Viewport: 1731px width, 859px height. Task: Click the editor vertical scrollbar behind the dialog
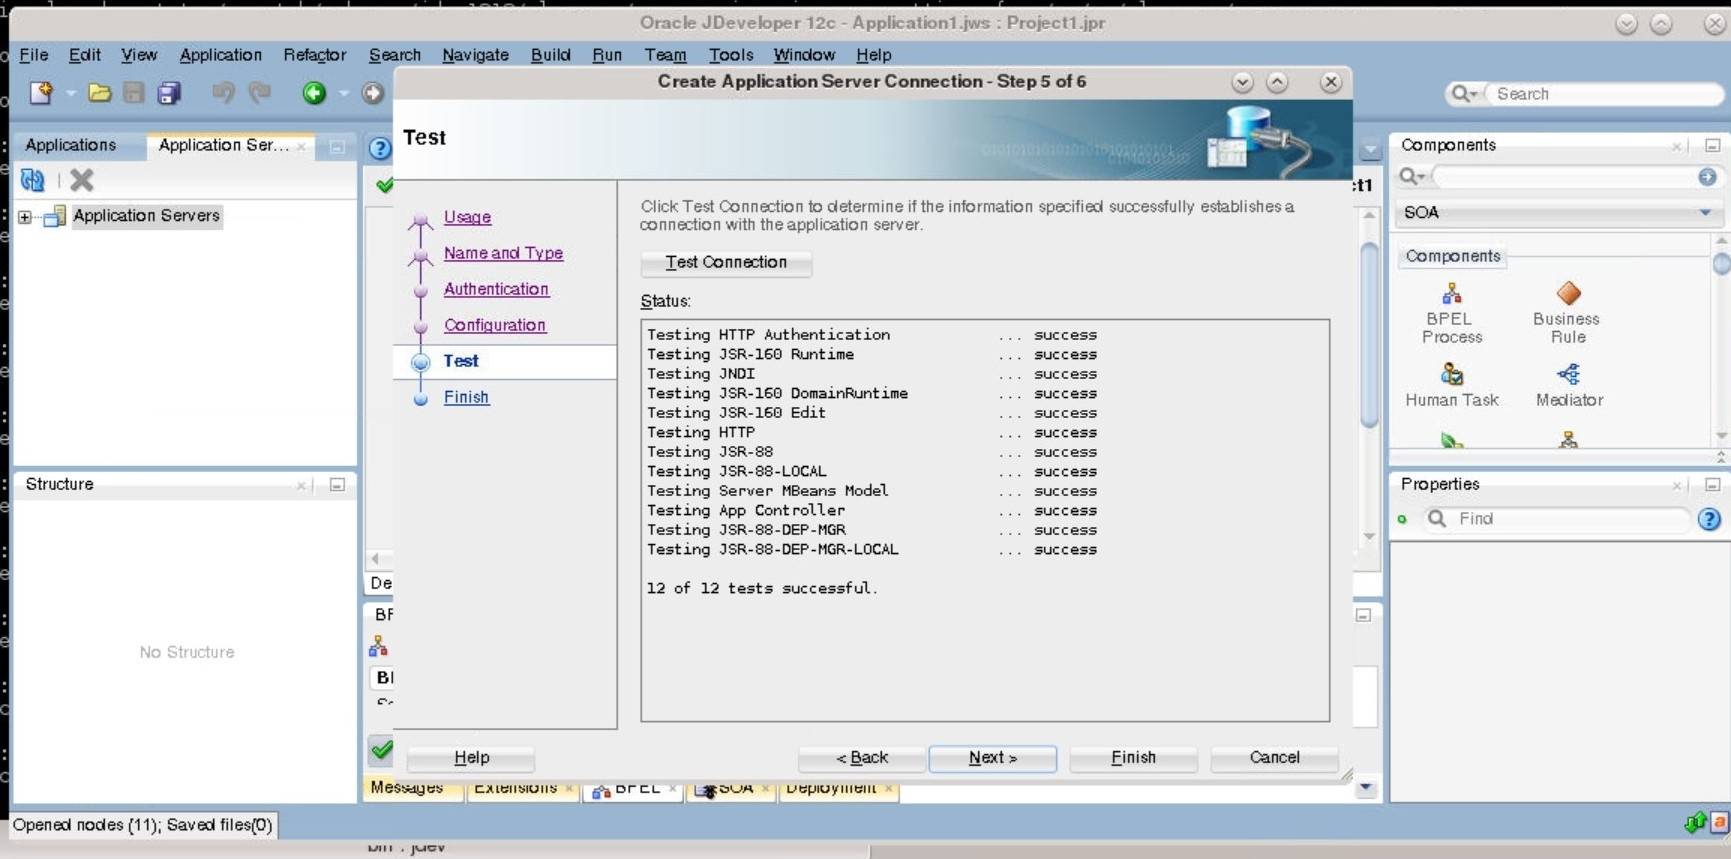[1370, 334]
